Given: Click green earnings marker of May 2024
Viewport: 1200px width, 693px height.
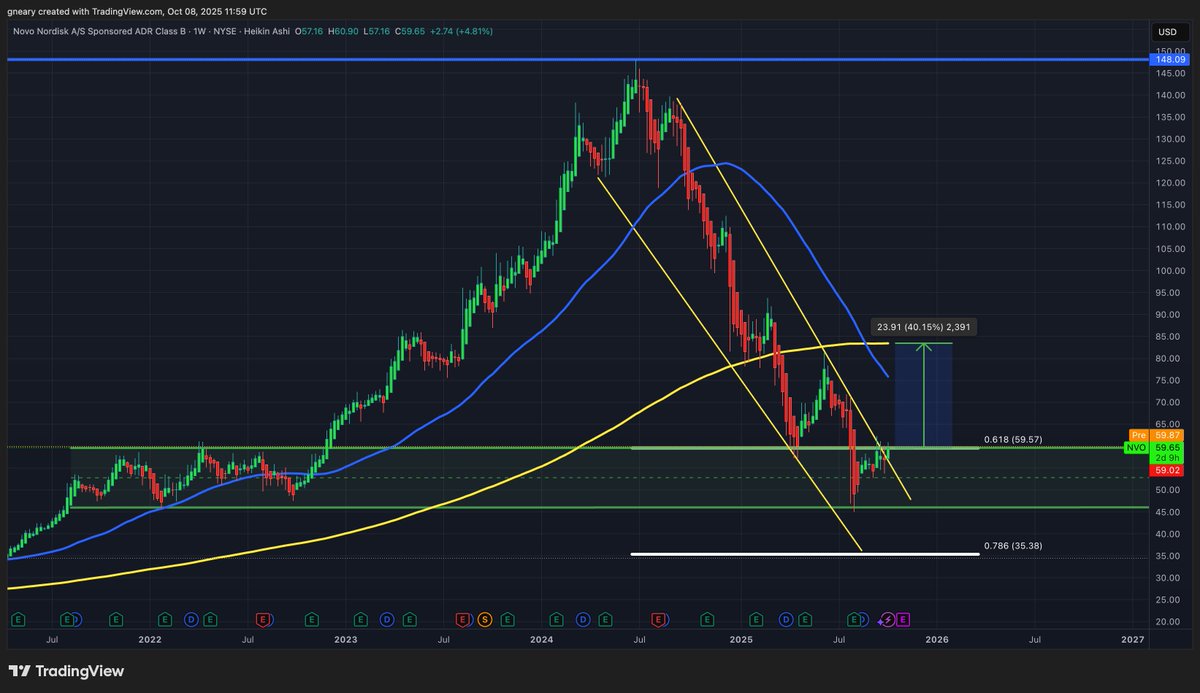Looking at the screenshot, I should [x=605, y=620].
